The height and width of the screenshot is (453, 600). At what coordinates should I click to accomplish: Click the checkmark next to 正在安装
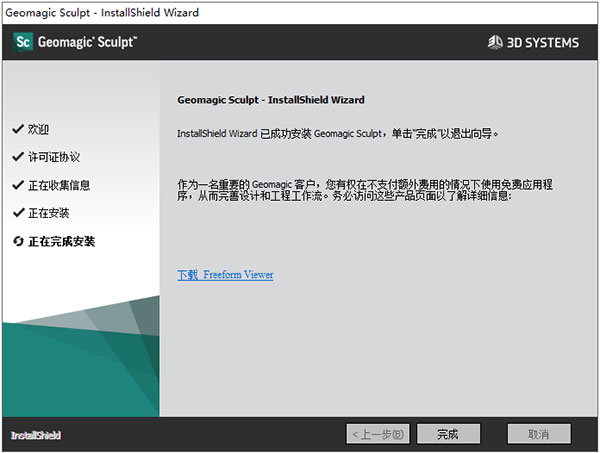pyautogui.click(x=17, y=214)
